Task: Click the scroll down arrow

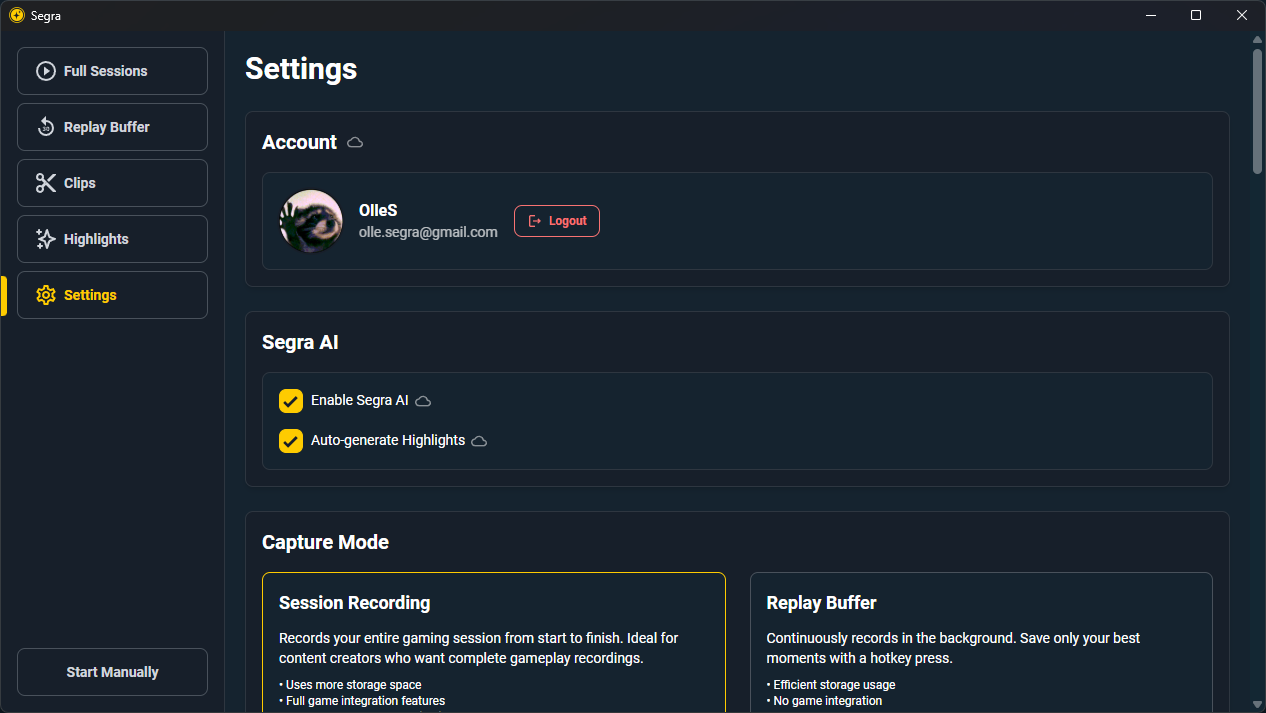Action: [x=1257, y=704]
